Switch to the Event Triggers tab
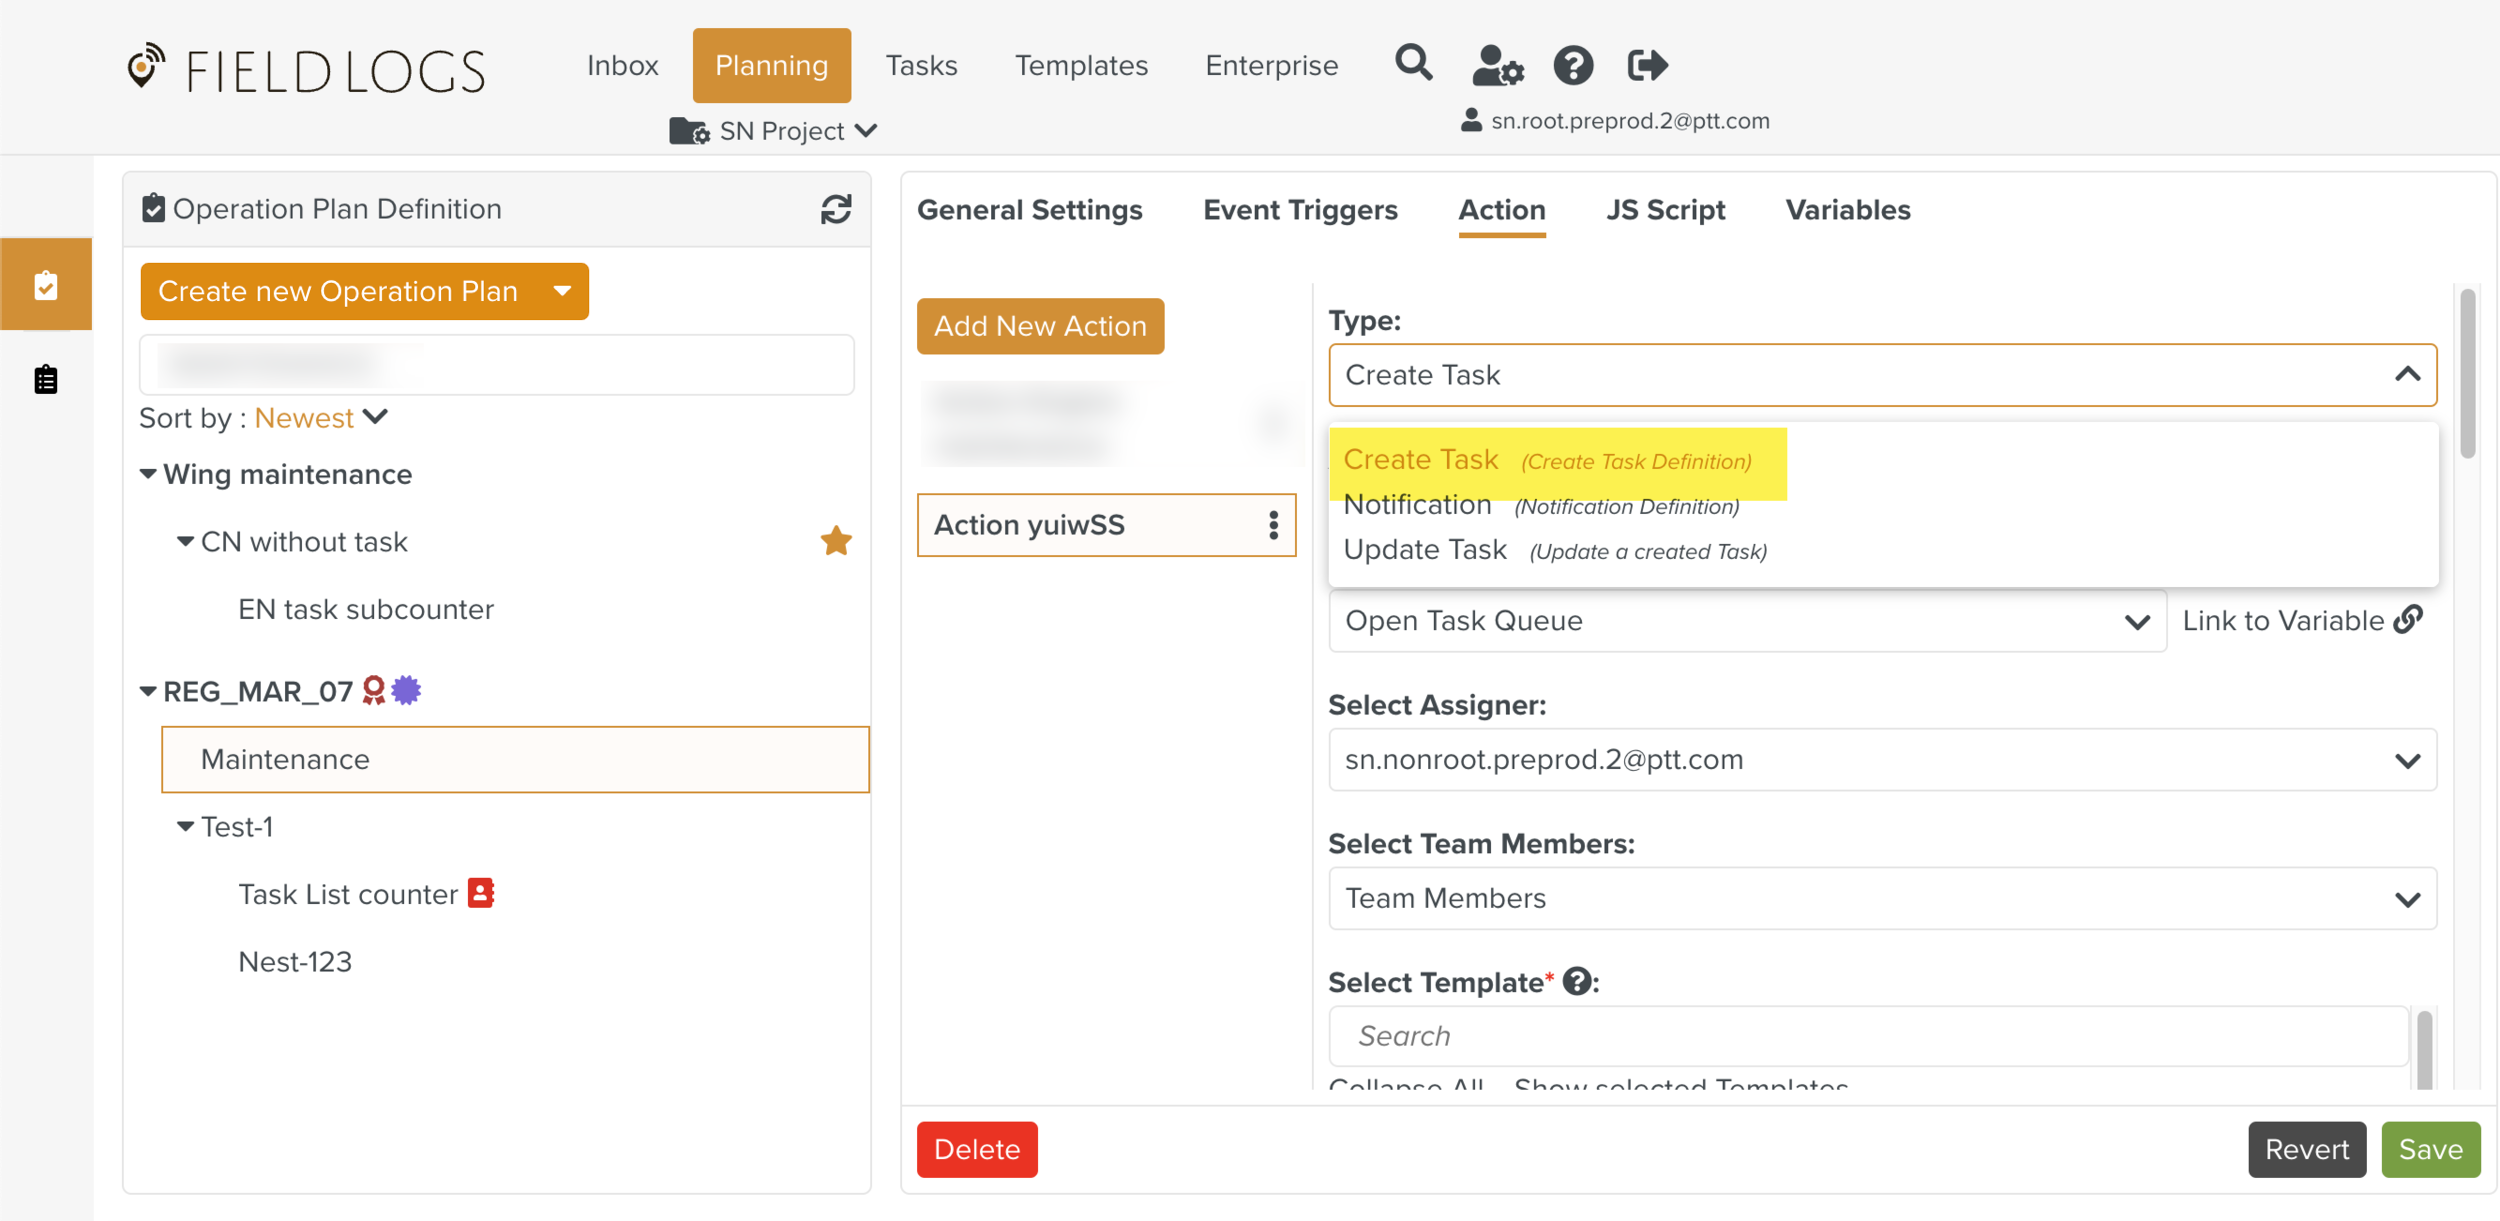The width and height of the screenshot is (2500, 1221). [x=1300, y=210]
